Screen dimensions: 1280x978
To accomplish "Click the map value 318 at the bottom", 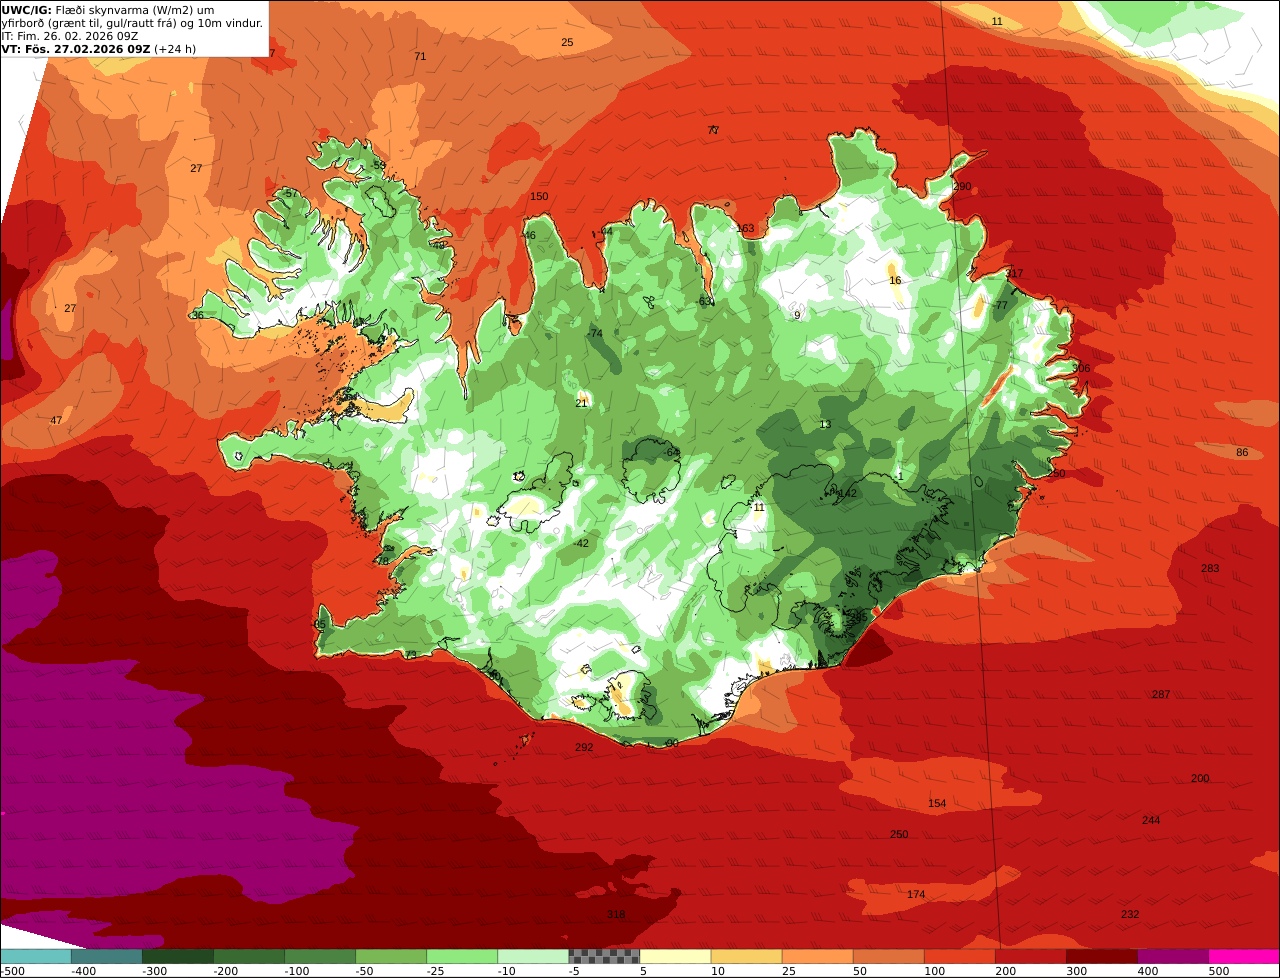I will [x=616, y=915].
